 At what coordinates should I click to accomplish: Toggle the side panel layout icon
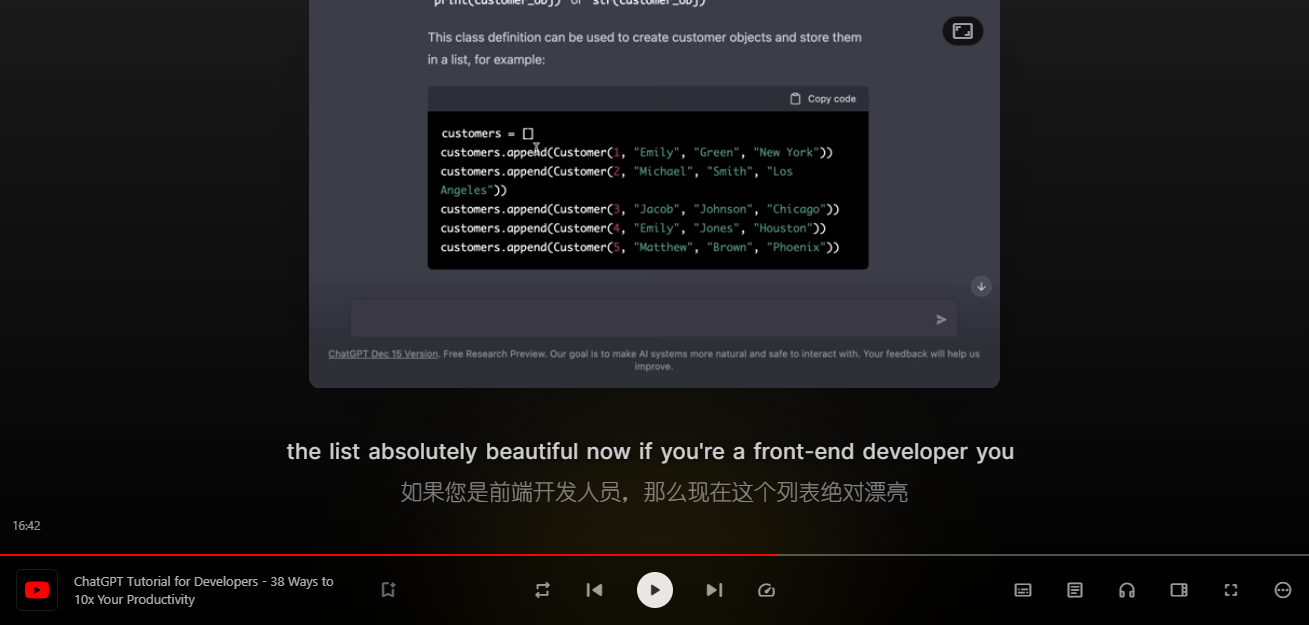(1179, 590)
